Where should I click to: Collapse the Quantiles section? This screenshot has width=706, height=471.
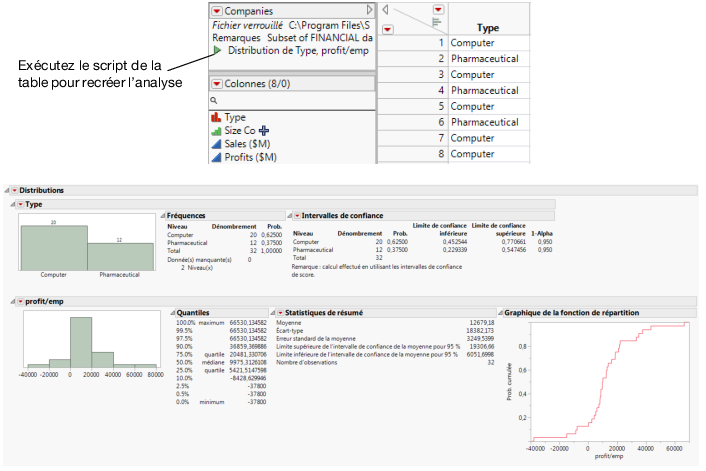(x=173, y=313)
